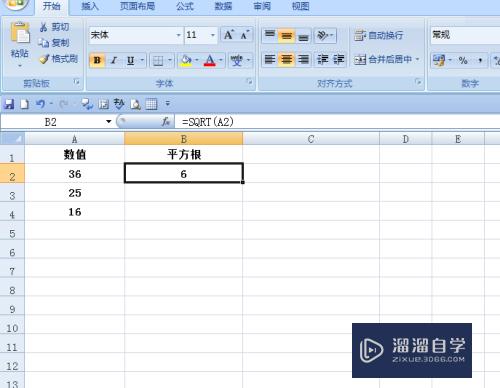Screen dimensions: 500x388
Task: Apply red font color A
Action: 210,61
